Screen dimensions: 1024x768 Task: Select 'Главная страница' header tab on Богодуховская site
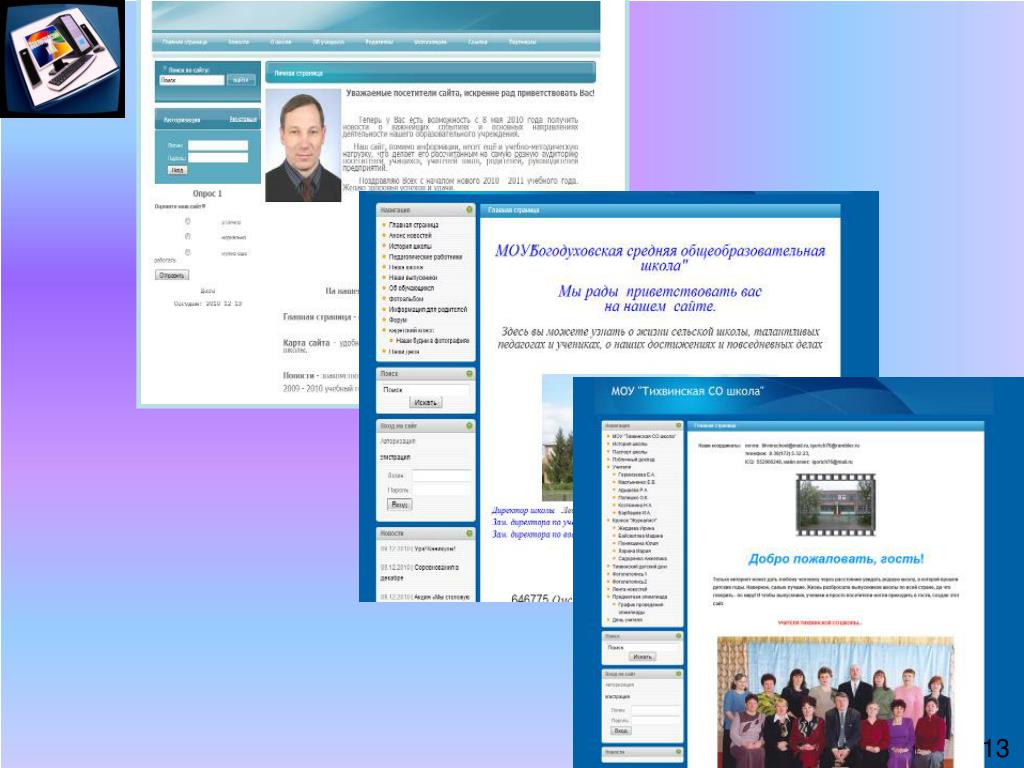[x=514, y=210]
